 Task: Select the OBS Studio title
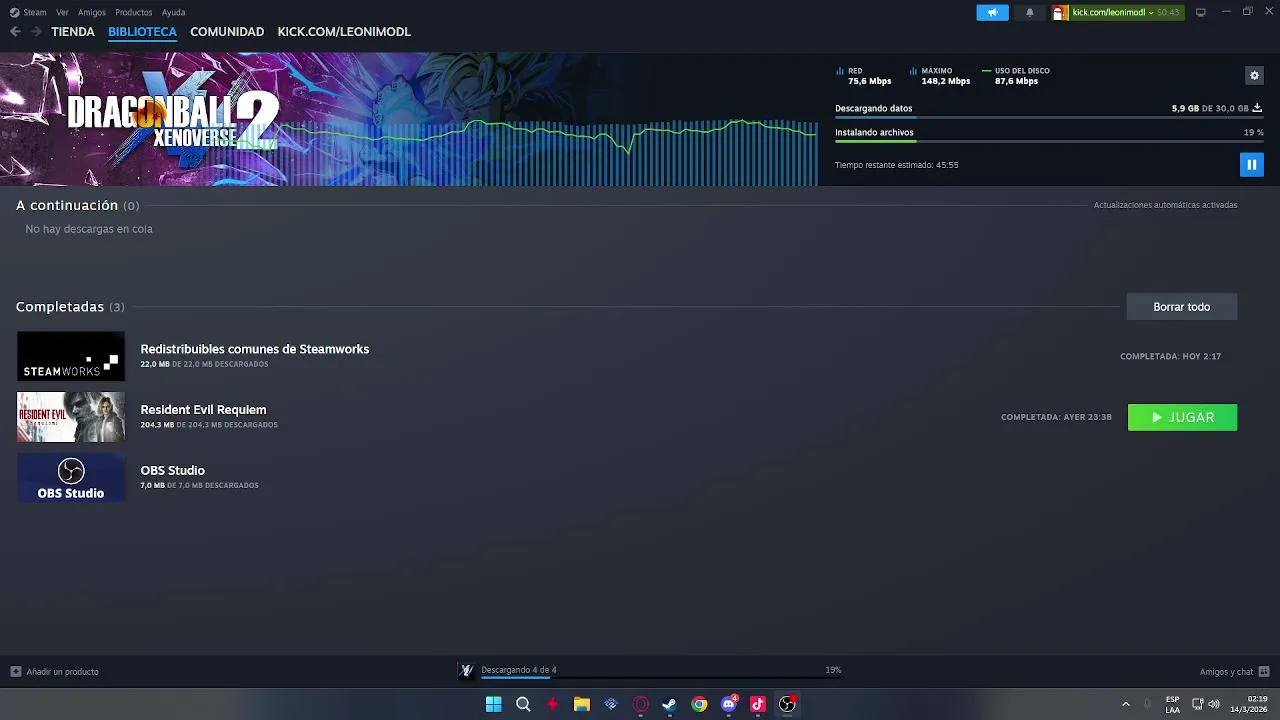tap(172, 470)
